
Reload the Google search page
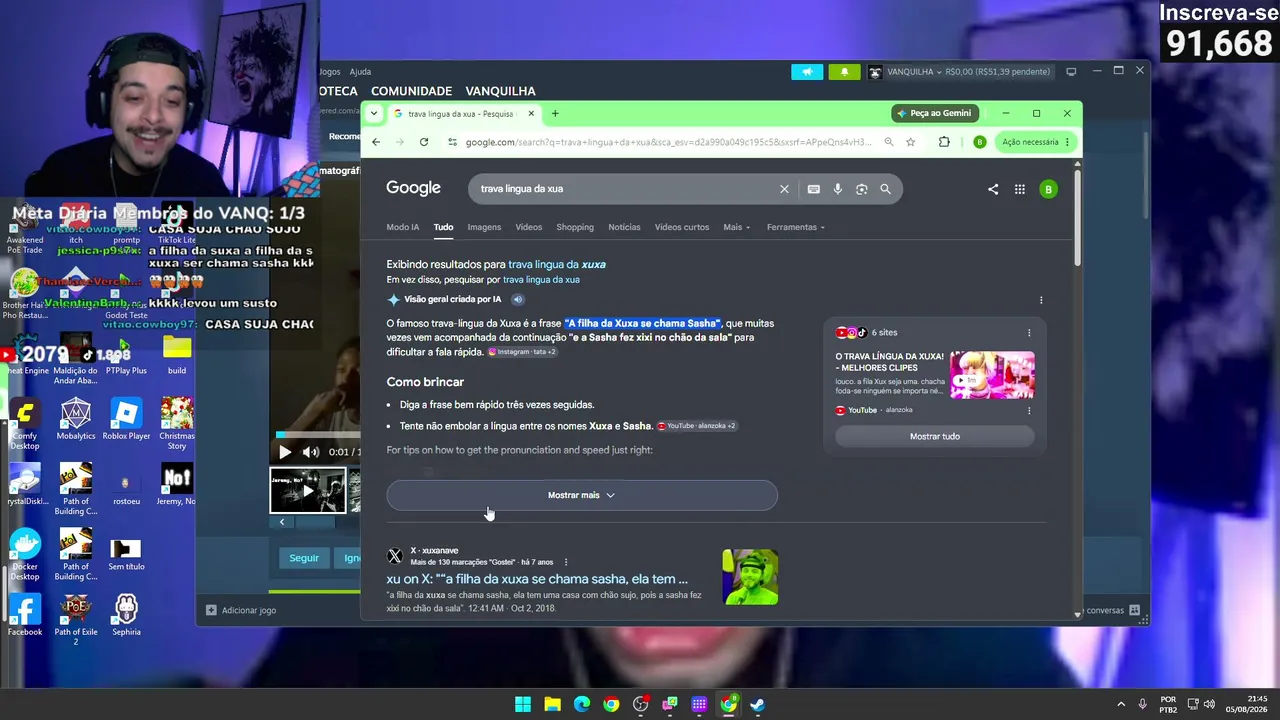click(424, 142)
